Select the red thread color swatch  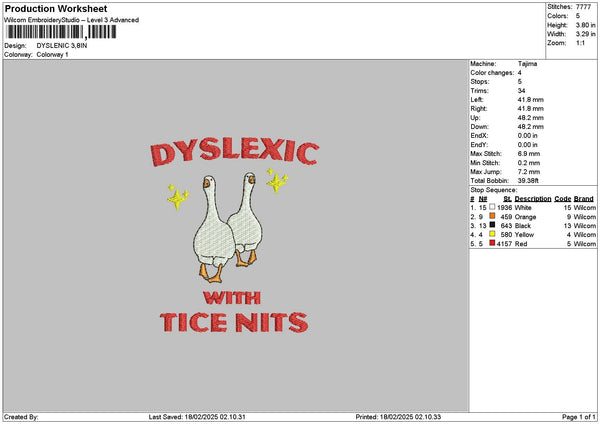pos(492,243)
